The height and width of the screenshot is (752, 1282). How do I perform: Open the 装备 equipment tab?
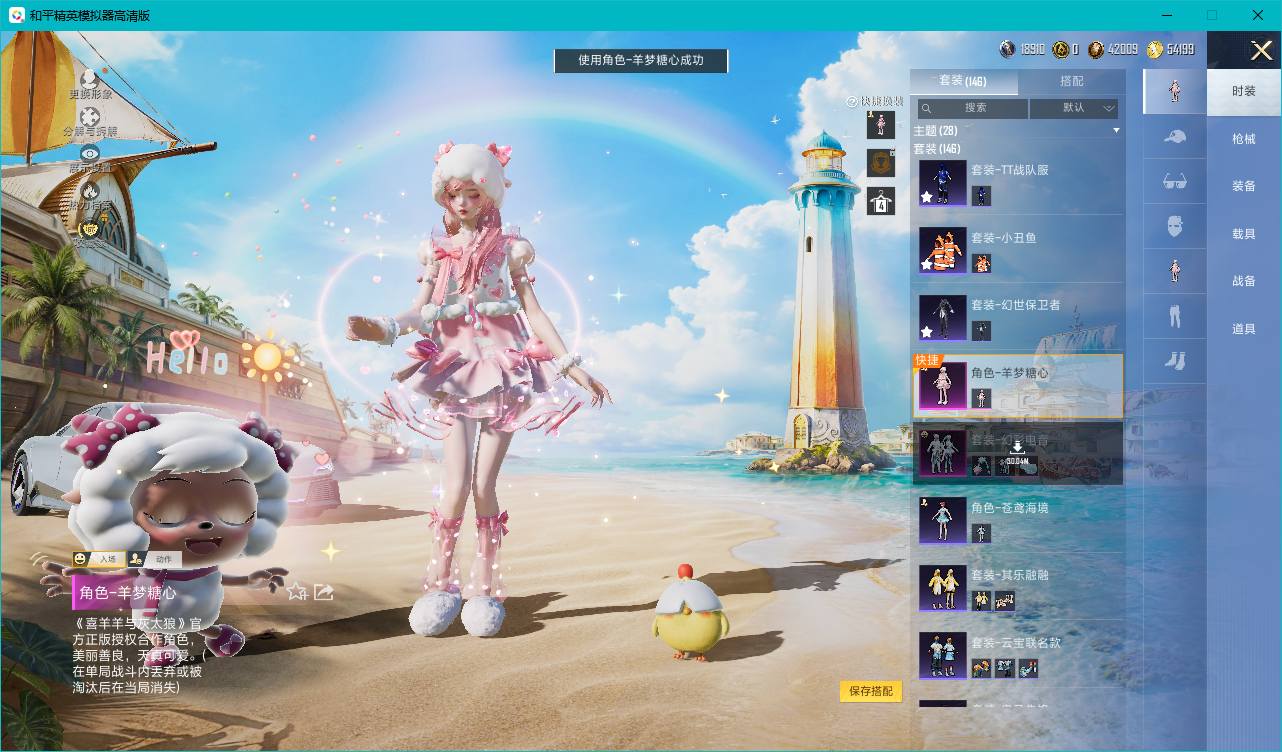(x=1244, y=186)
